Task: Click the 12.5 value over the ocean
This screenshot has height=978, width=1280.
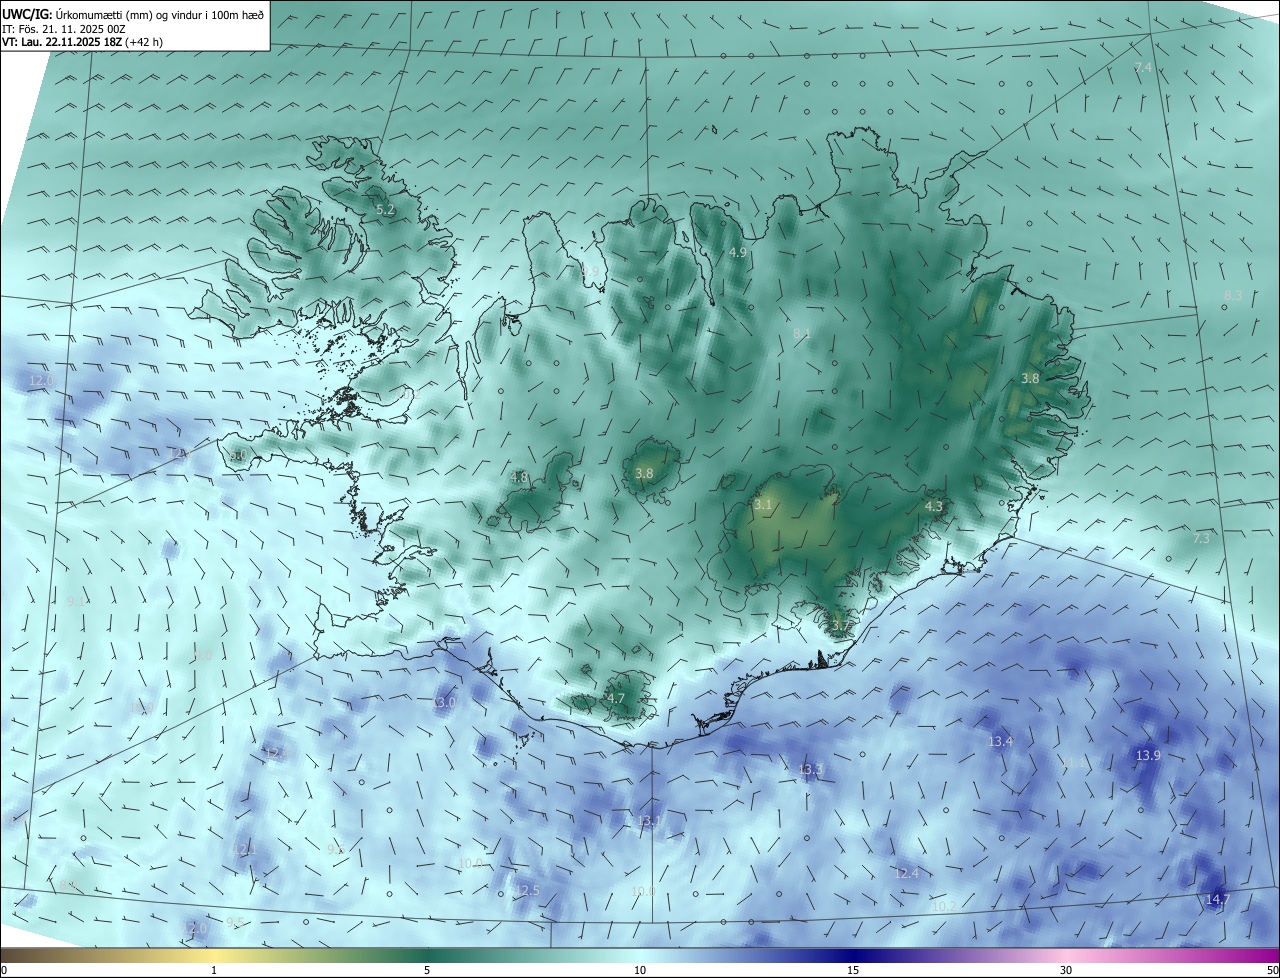Action: point(526,890)
